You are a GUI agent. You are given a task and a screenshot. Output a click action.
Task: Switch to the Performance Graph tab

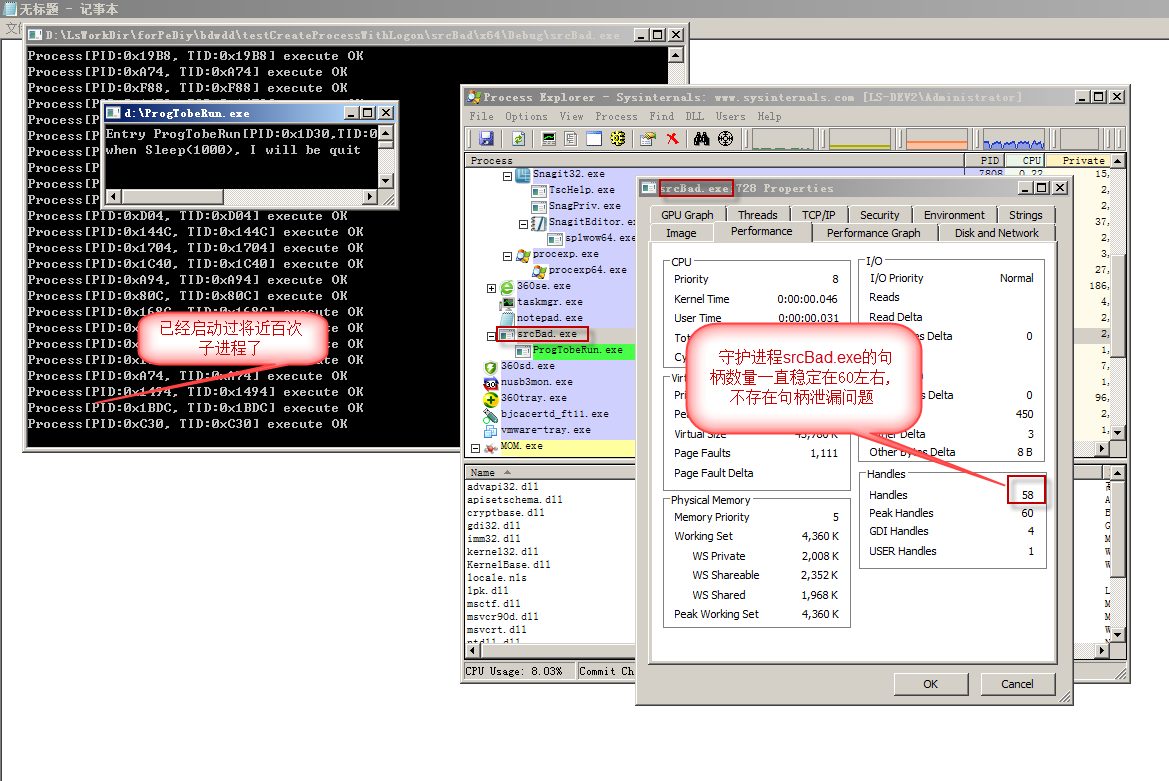tap(873, 233)
